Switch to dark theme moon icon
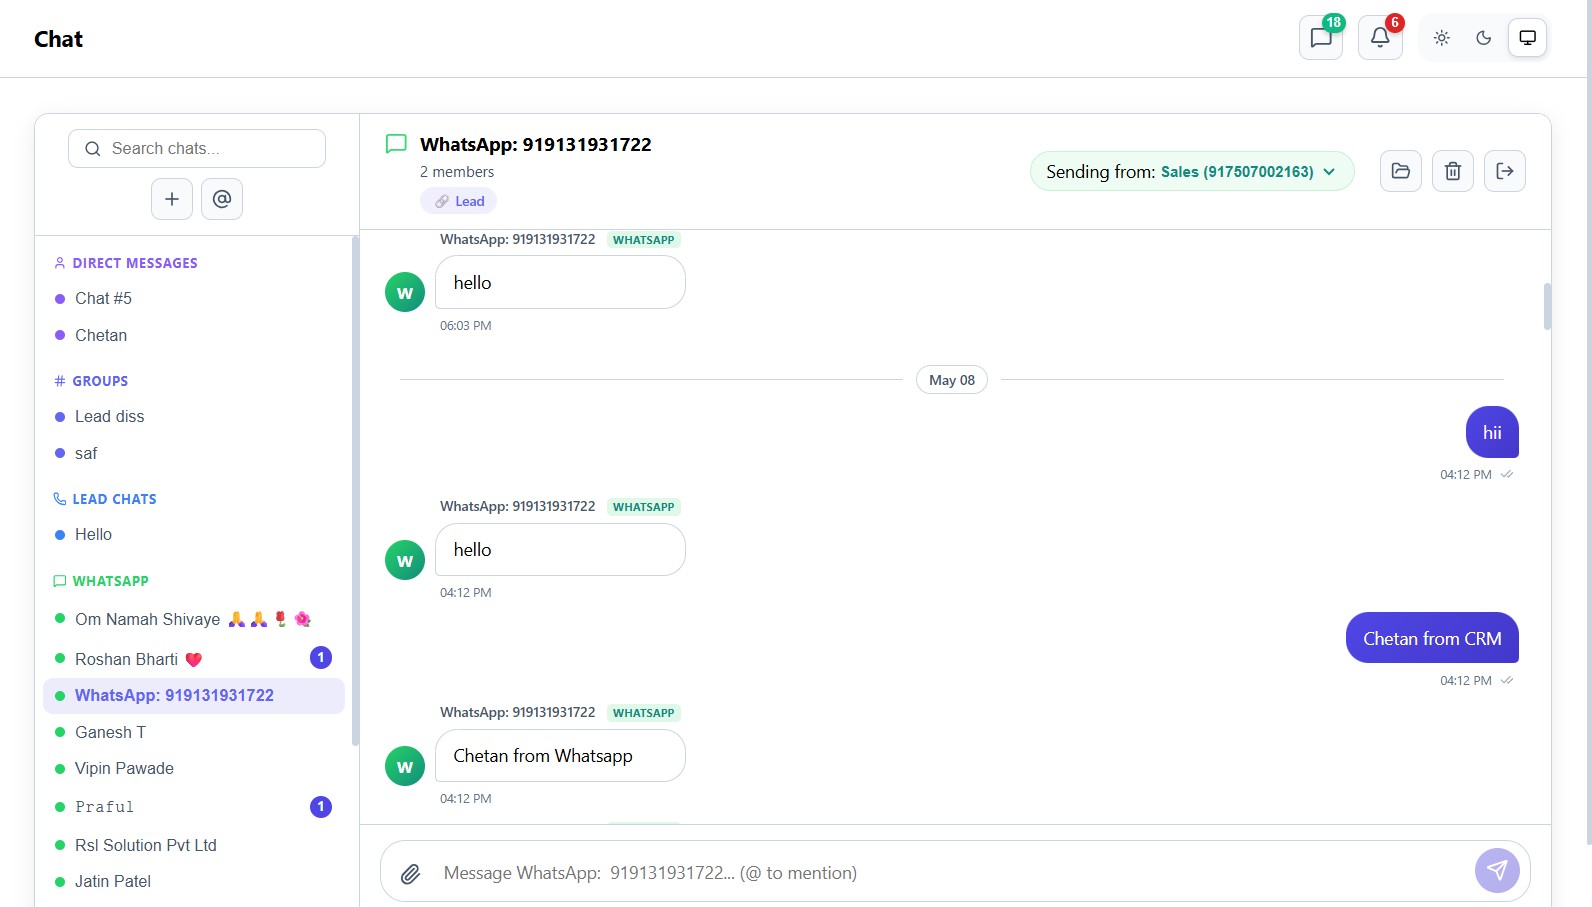This screenshot has width=1592, height=907. 1484,38
